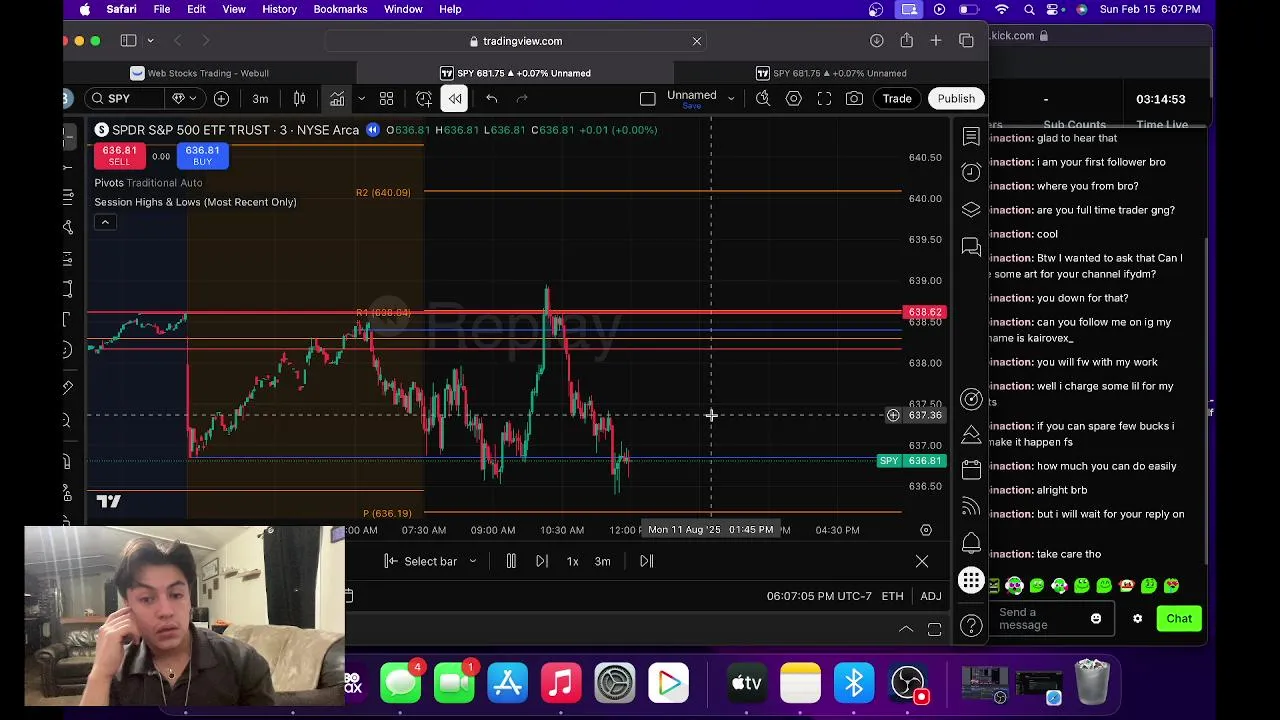Change replay interval 3m
Screen dimensions: 1280x720
pos(602,561)
